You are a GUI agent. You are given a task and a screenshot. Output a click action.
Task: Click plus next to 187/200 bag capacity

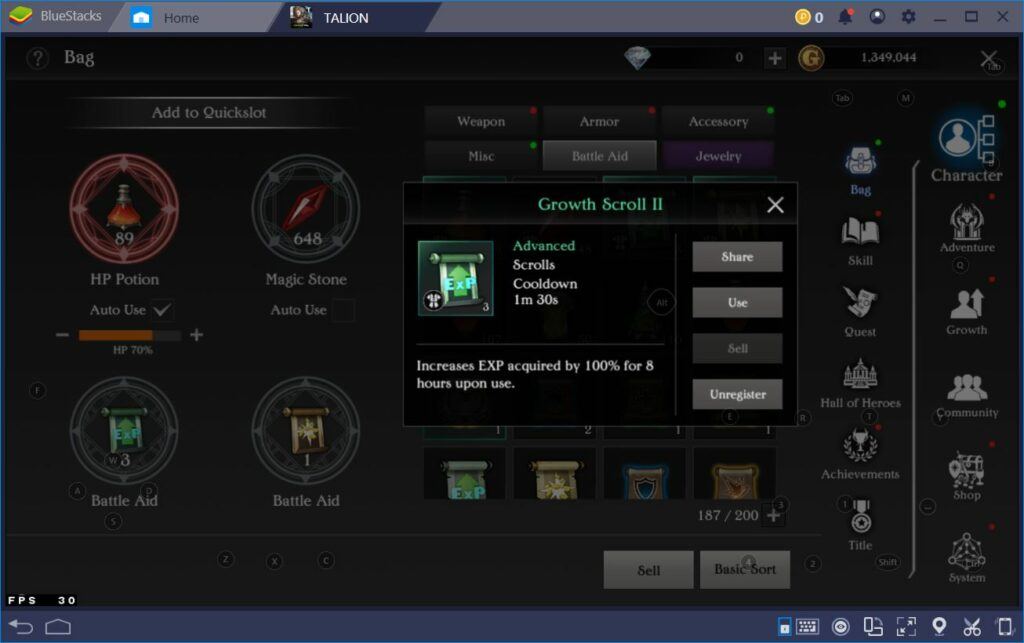(x=775, y=514)
